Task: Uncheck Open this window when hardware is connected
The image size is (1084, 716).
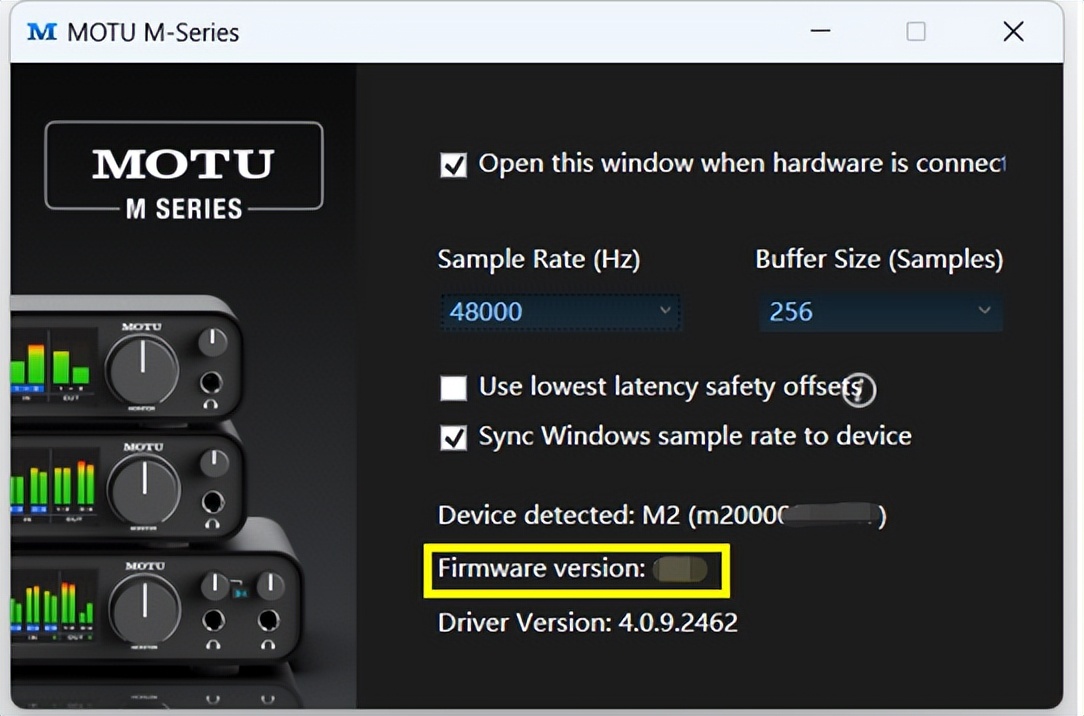Action: [452, 164]
